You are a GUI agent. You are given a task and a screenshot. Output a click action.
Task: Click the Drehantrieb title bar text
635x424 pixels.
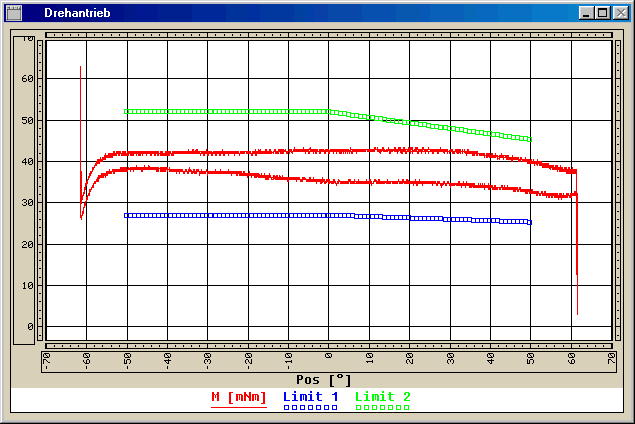tap(77, 13)
